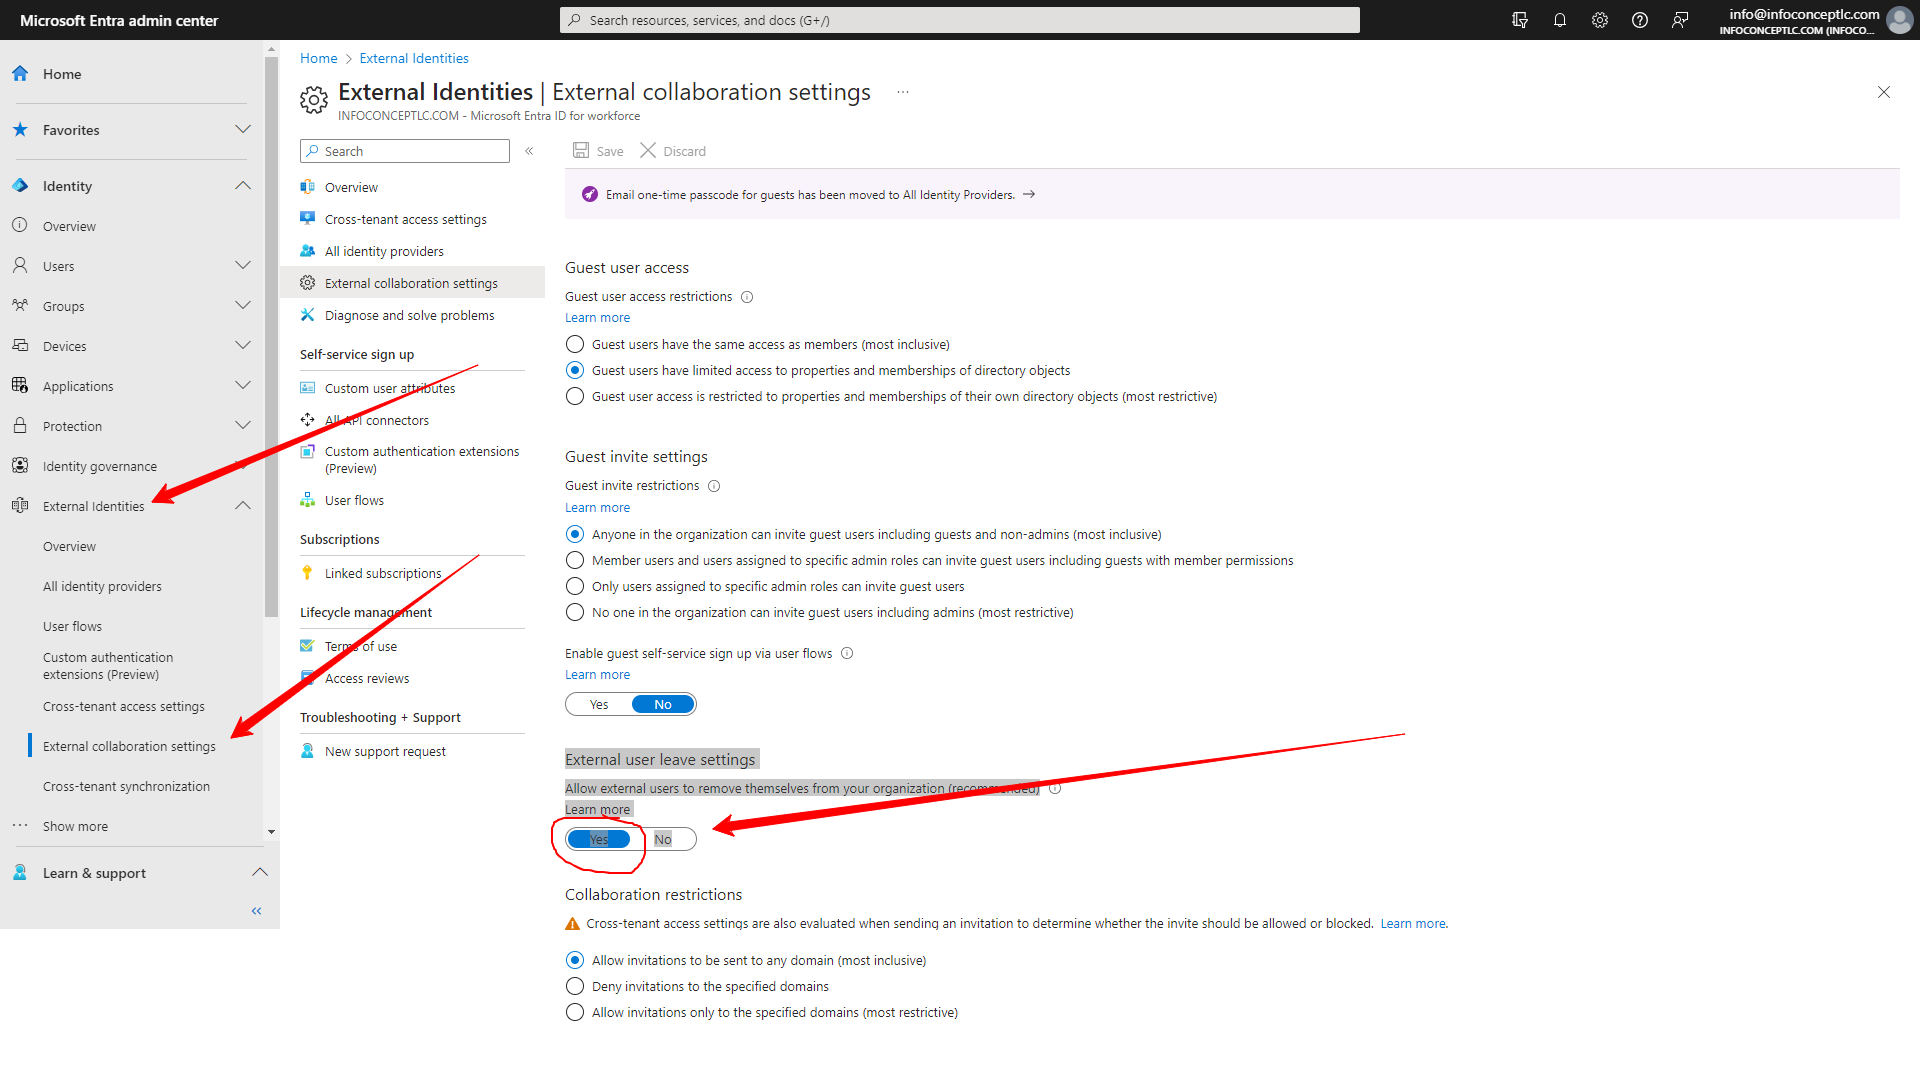Select deny invitations to specified domains

coord(575,986)
